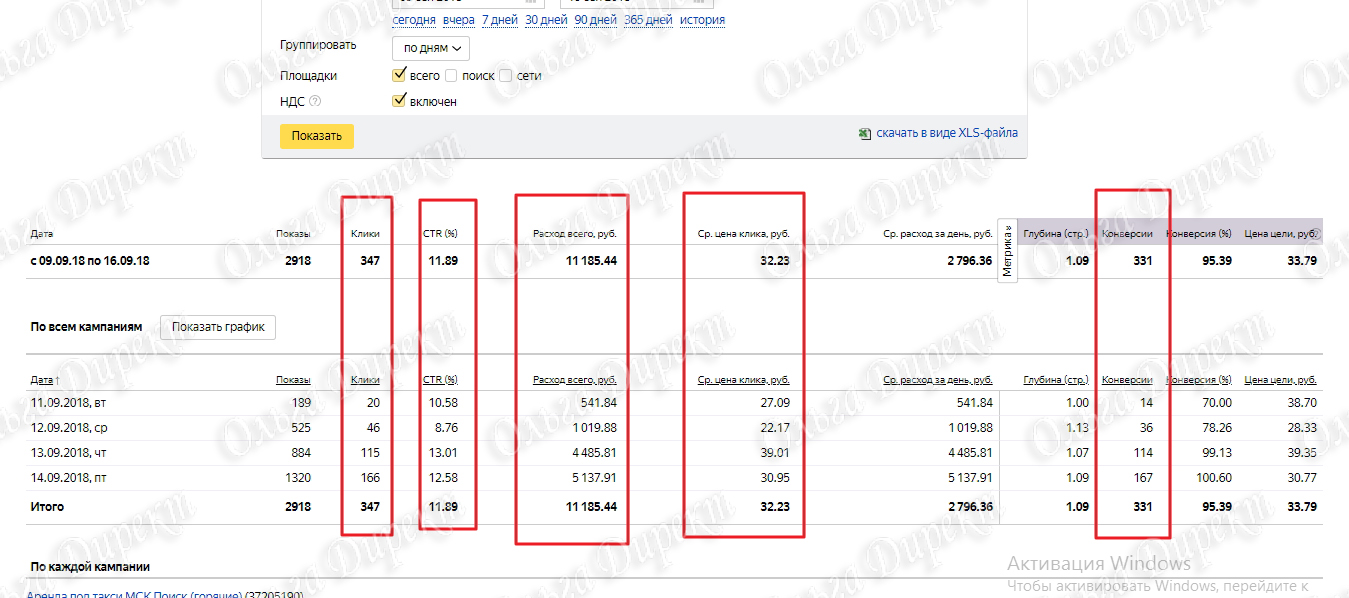1349x598 pixels.
Task: Open the история period link
Action: pyautogui.click(x=702, y=20)
